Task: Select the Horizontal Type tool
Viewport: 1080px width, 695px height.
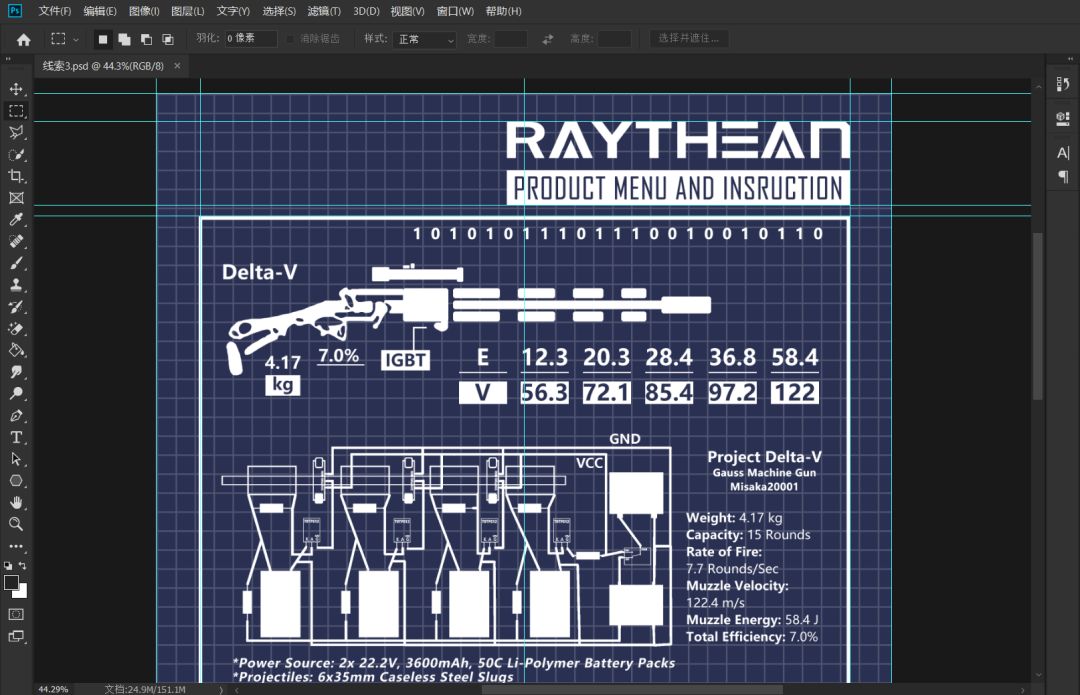Action: [x=16, y=437]
